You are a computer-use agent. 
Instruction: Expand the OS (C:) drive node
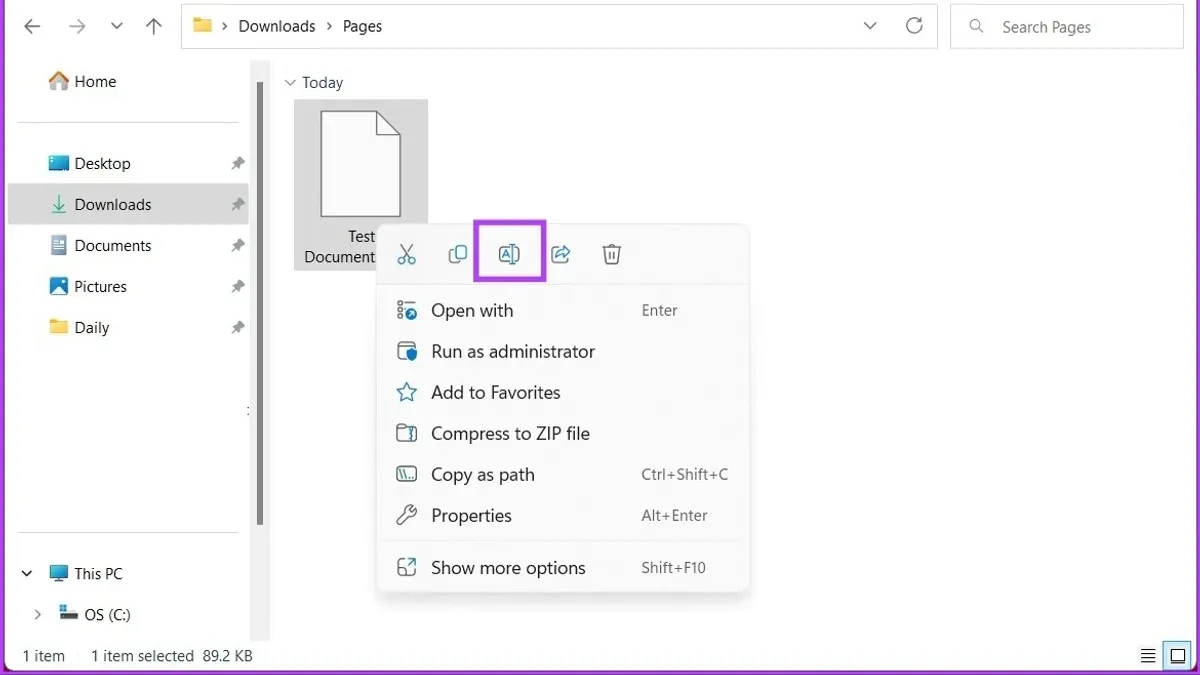(x=37, y=615)
